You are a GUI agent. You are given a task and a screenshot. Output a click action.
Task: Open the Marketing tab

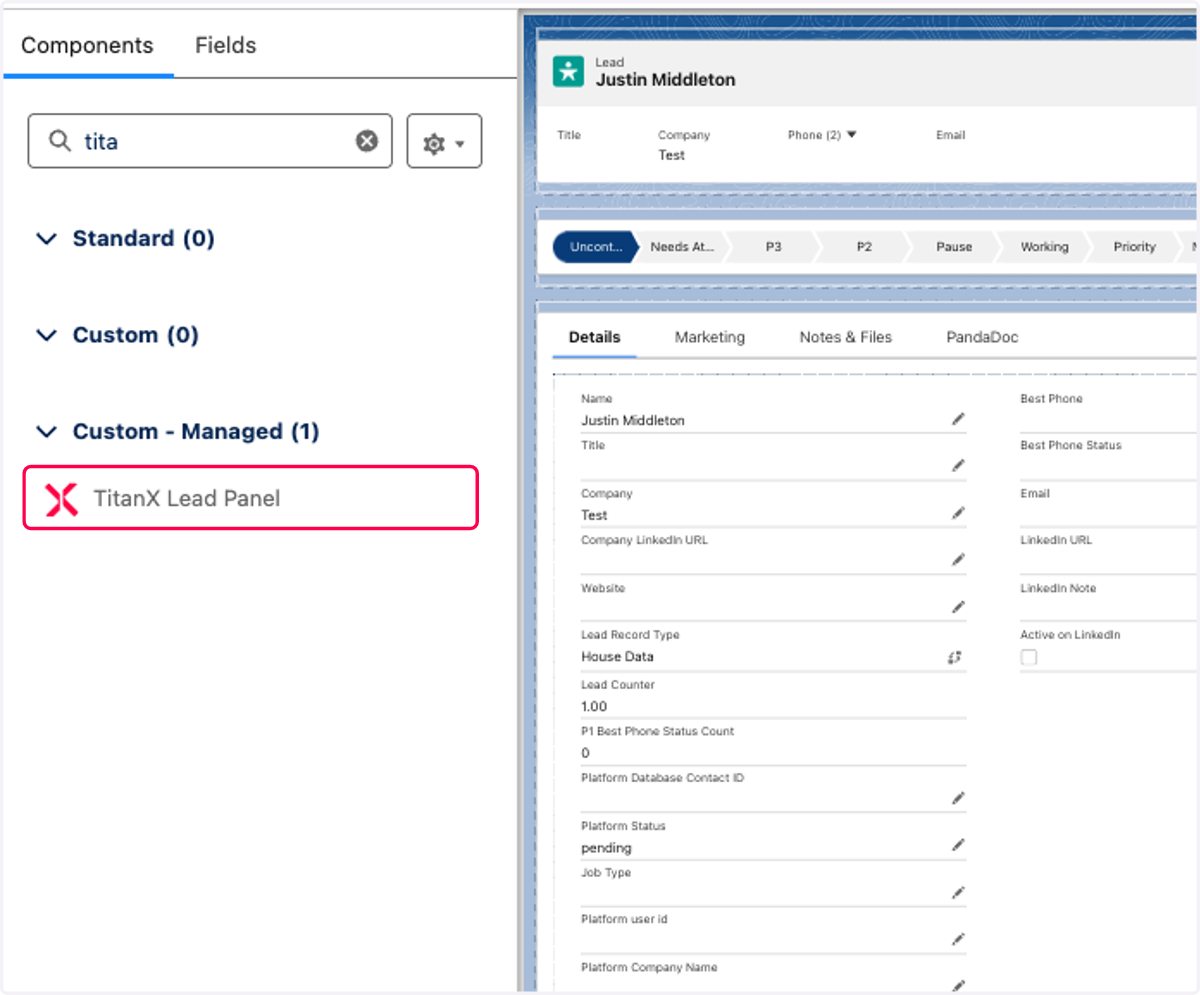[x=710, y=337]
